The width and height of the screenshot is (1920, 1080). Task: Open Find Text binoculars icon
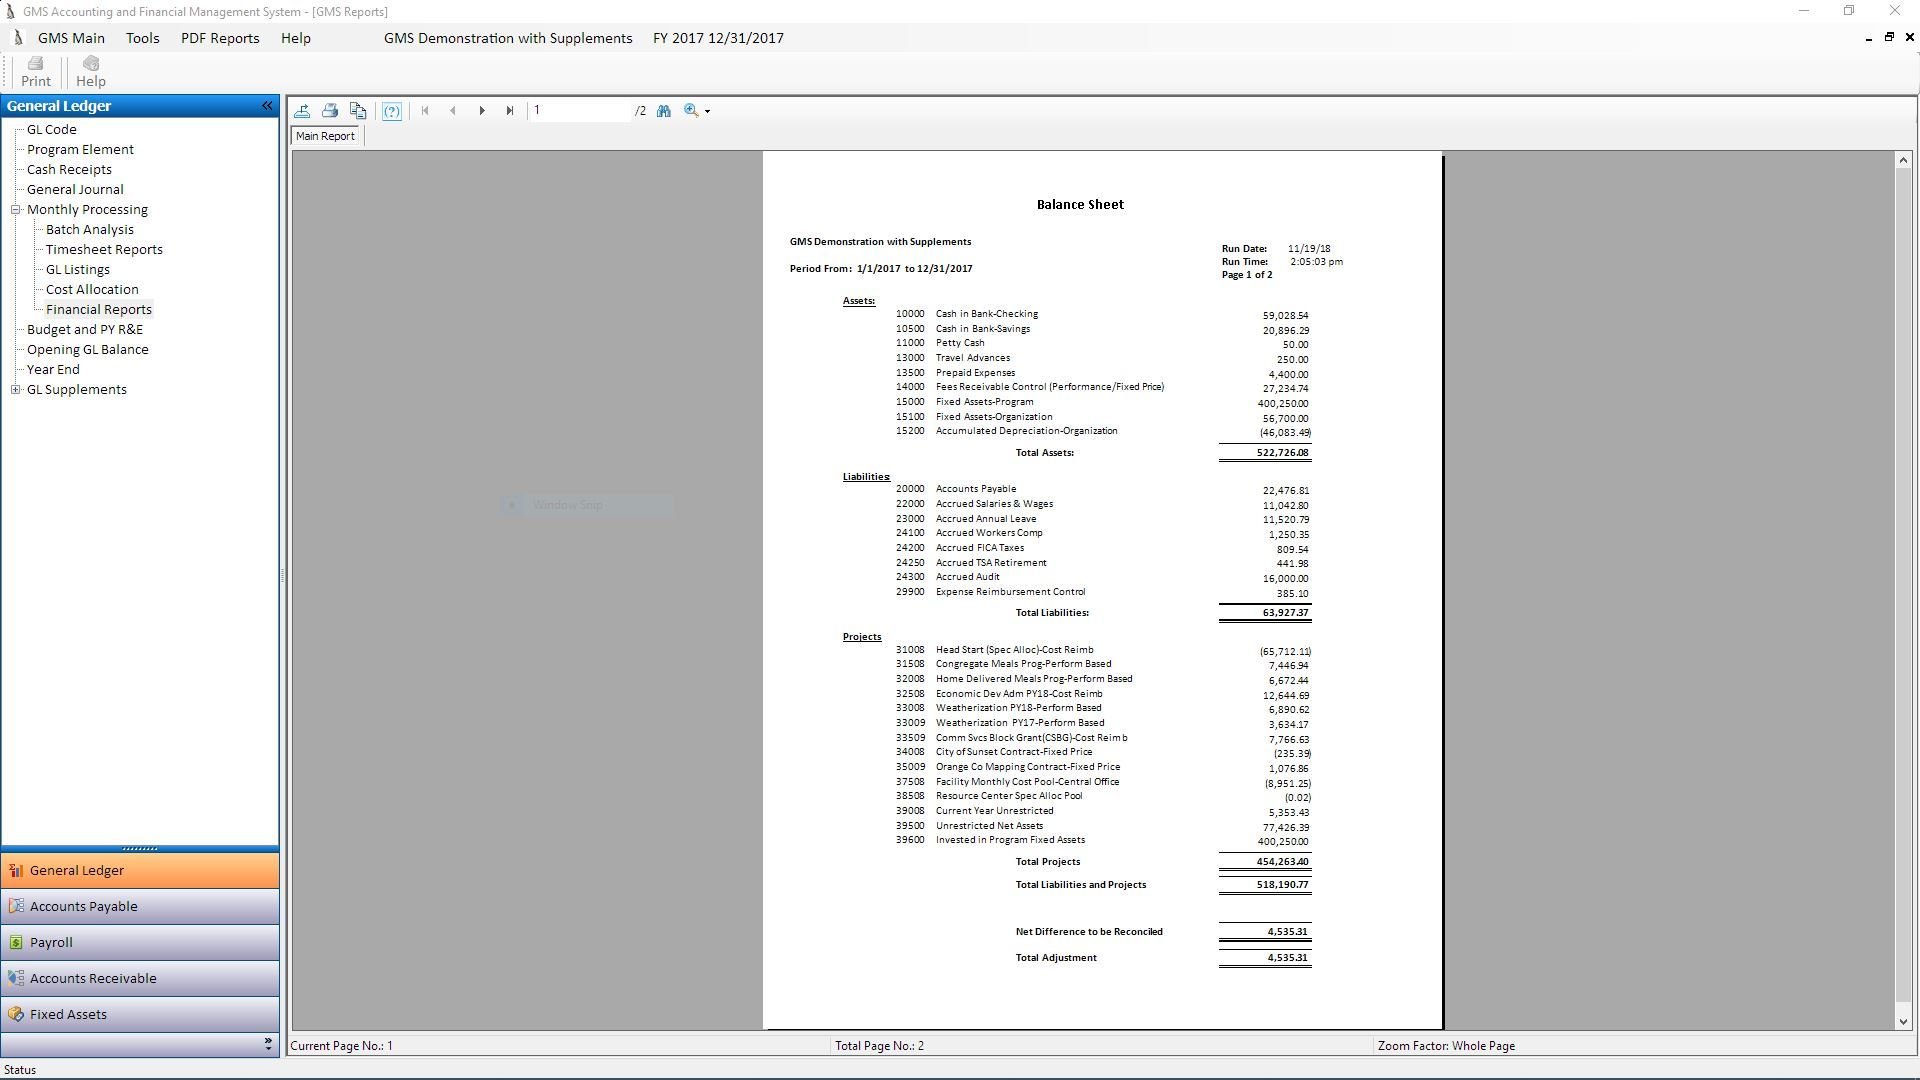tap(664, 111)
